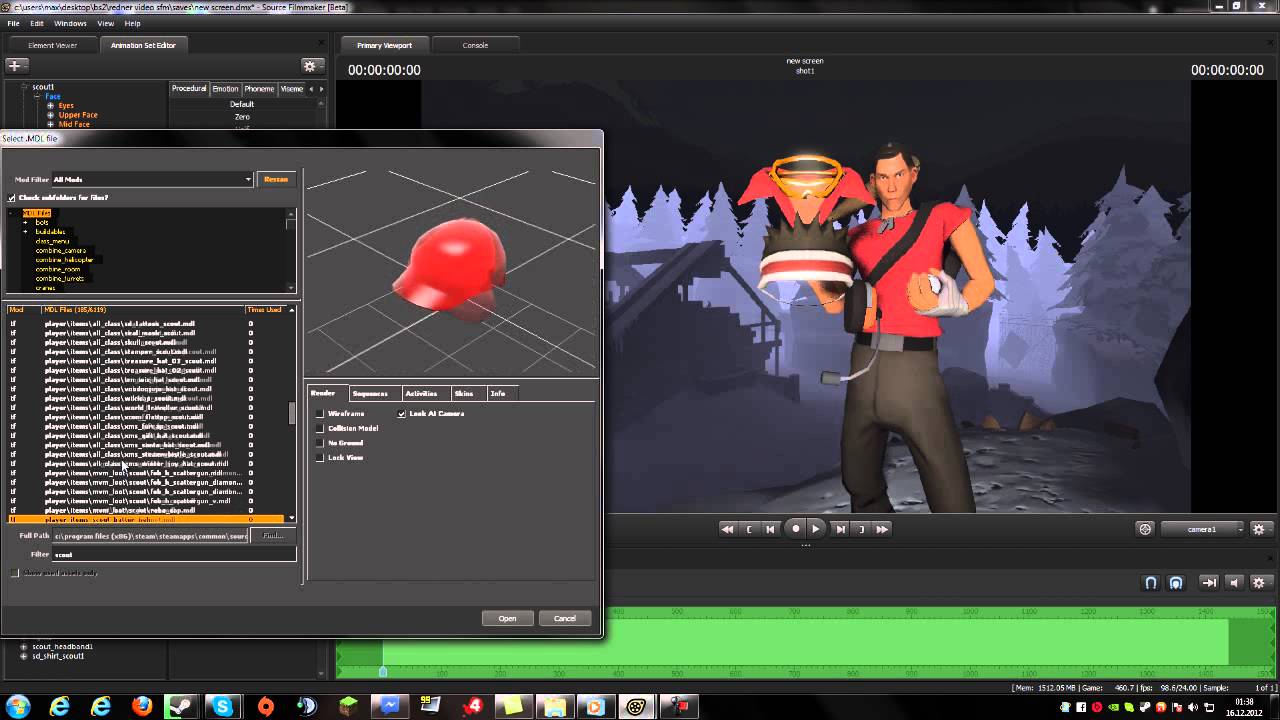The height and width of the screenshot is (720, 1280).
Task: Skip to first frame in playback controls
Action: 728,529
